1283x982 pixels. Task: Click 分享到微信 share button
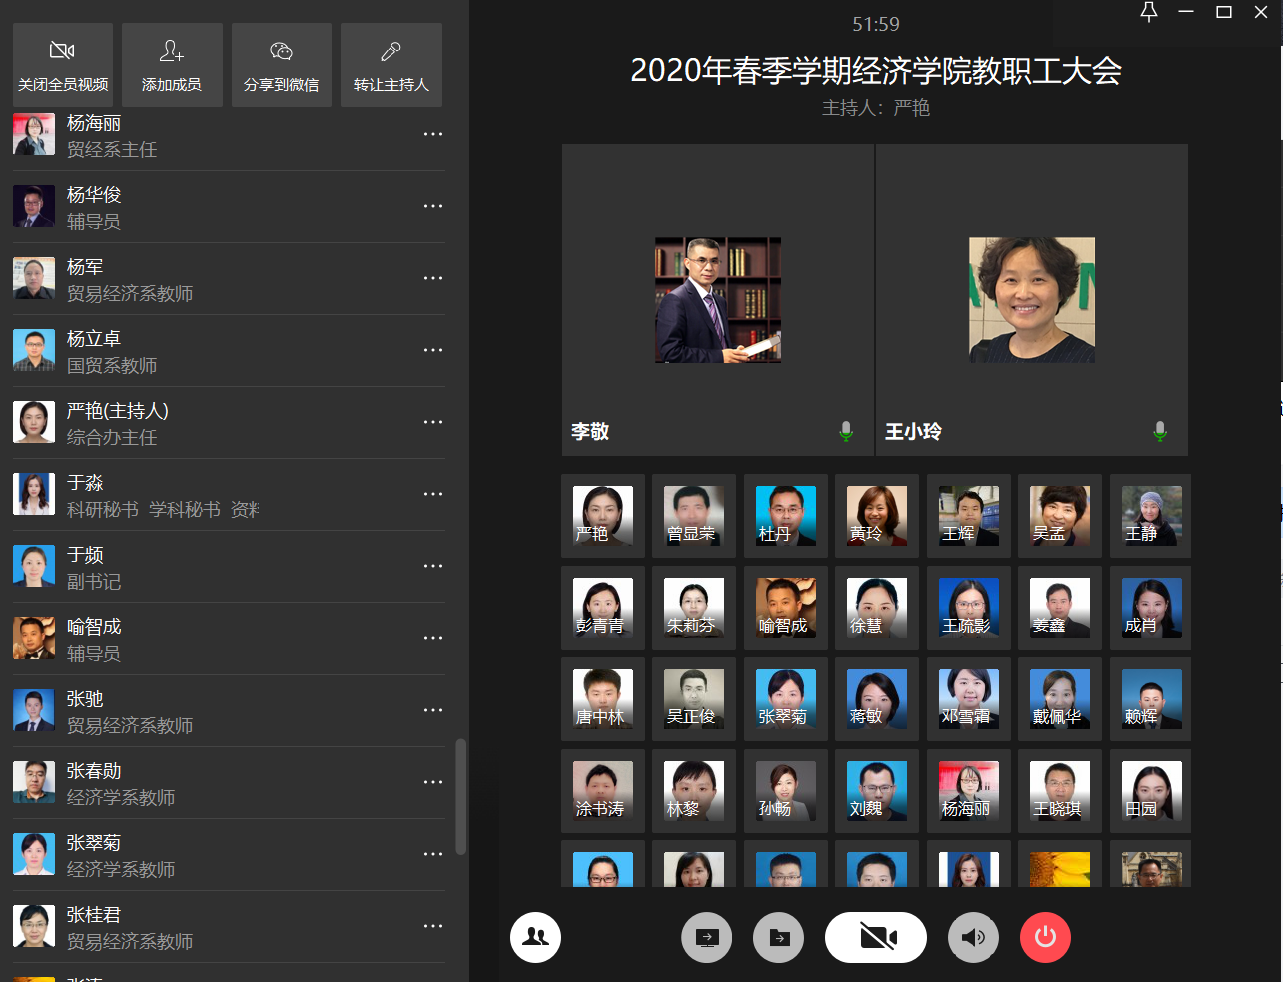282,65
